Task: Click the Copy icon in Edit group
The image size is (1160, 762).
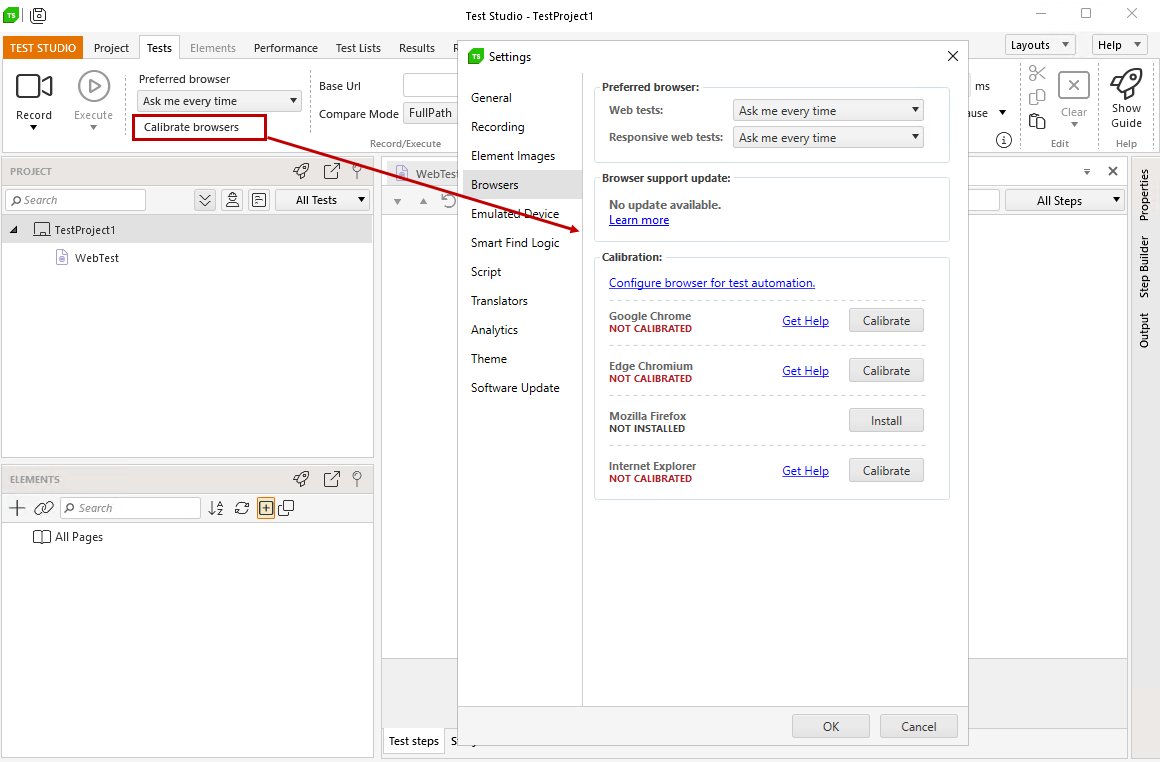Action: pyautogui.click(x=1037, y=97)
